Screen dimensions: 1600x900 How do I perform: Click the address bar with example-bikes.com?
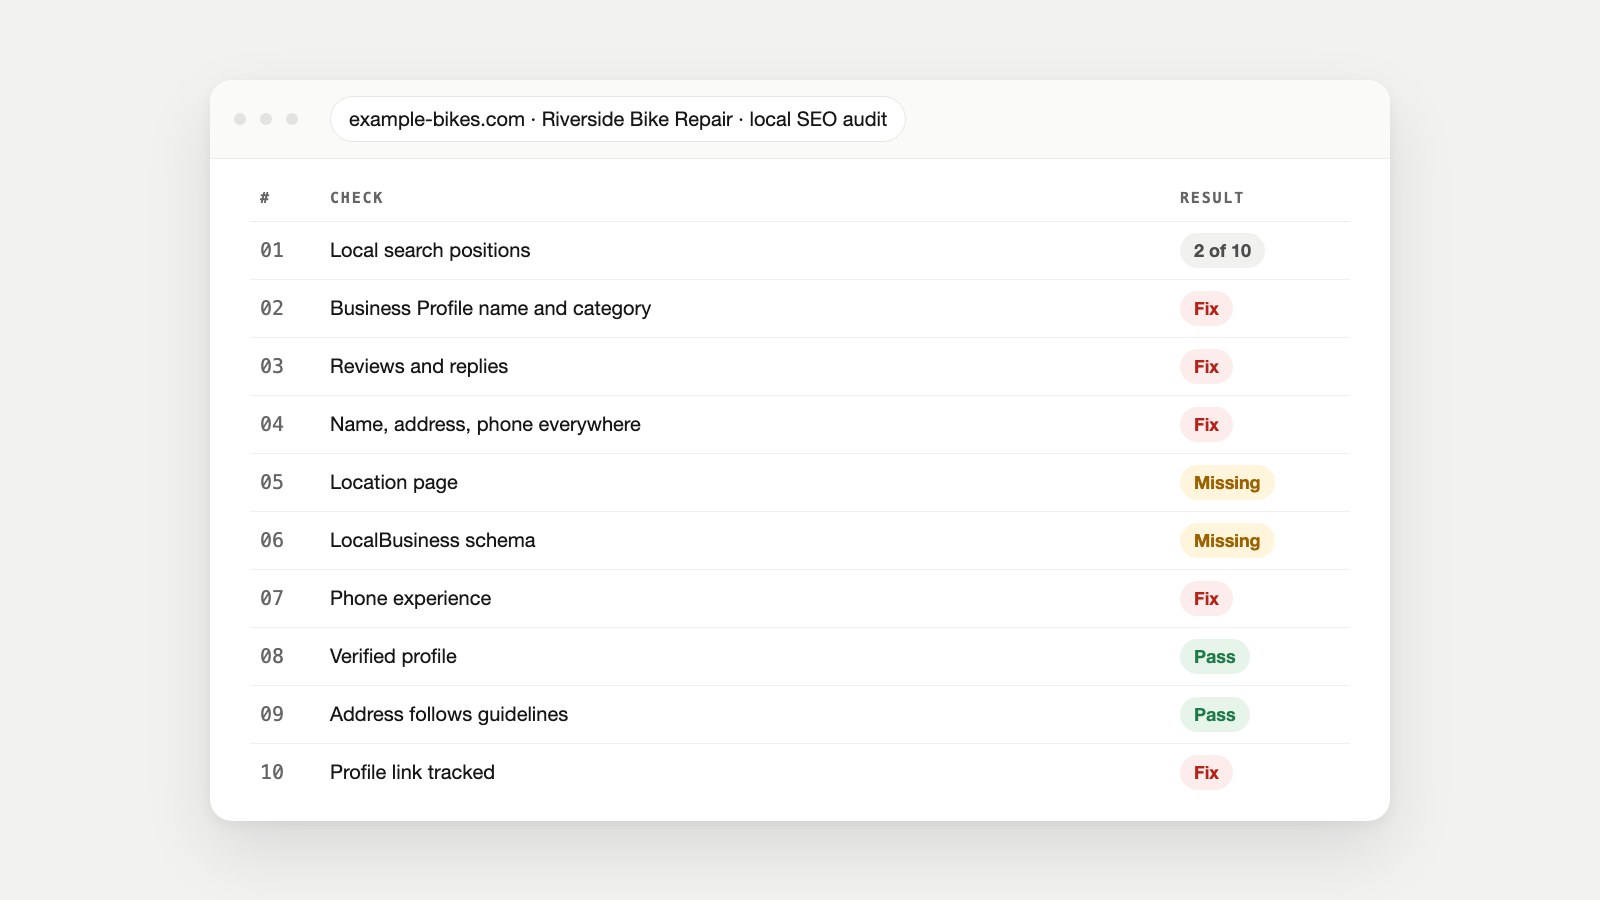click(617, 119)
